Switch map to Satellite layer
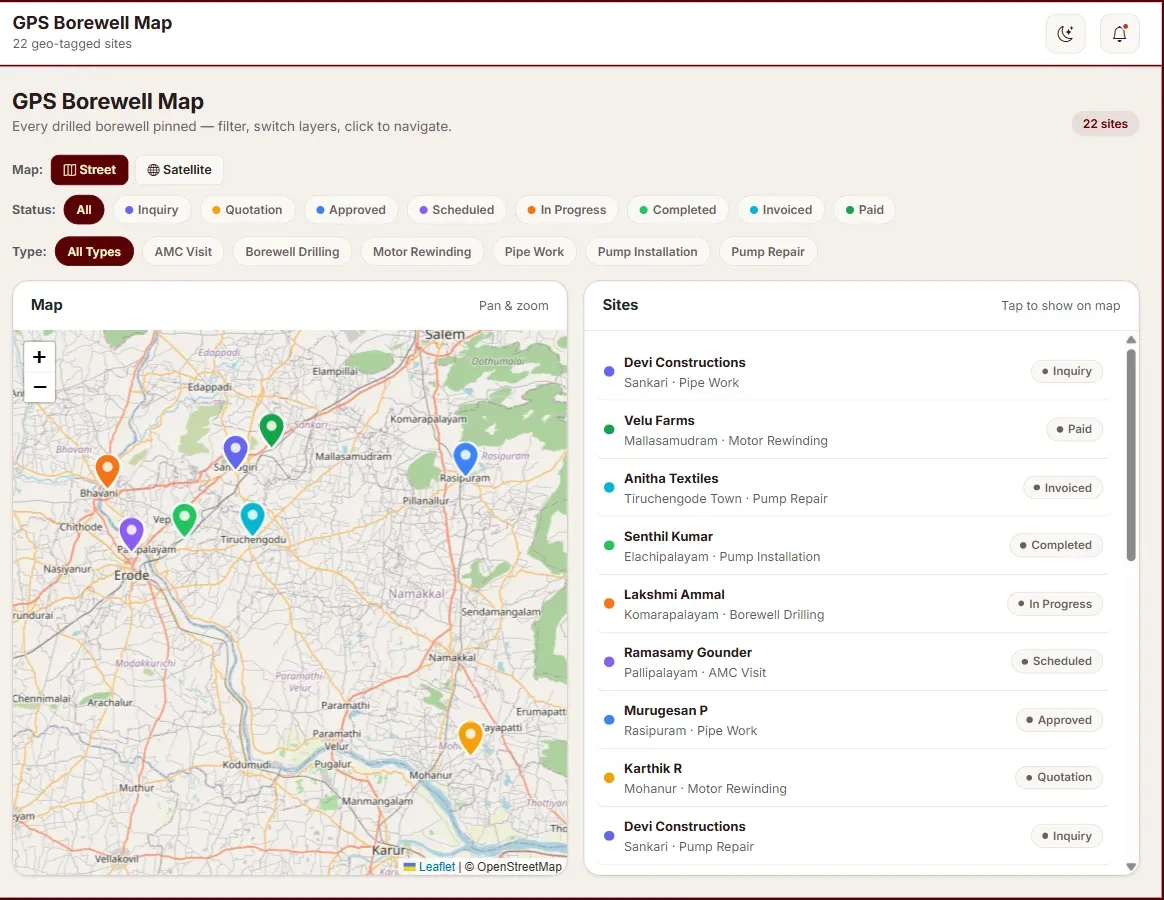Viewport: 1164px width, 900px height. click(179, 169)
